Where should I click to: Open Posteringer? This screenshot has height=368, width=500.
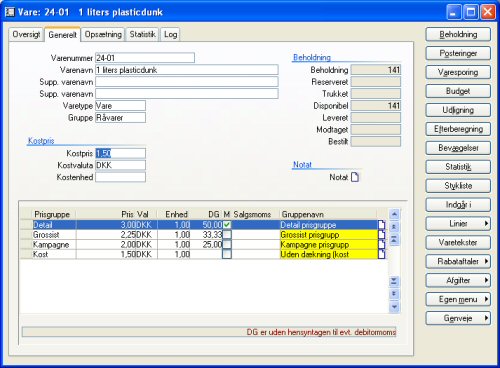(458, 53)
